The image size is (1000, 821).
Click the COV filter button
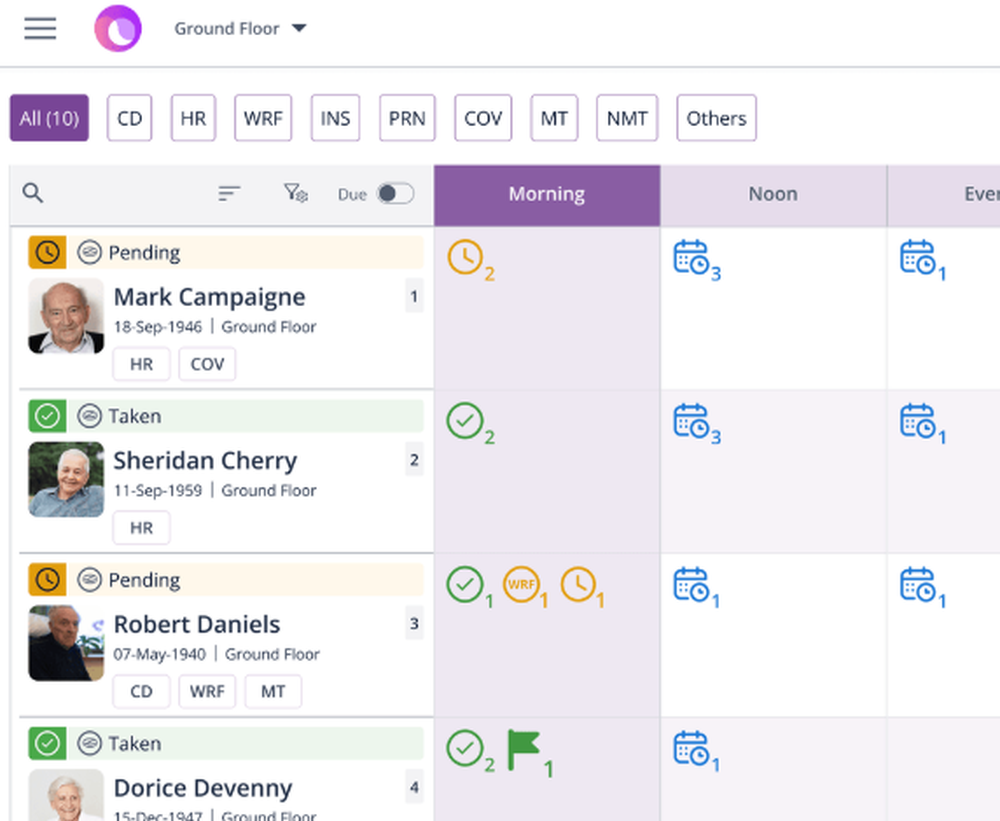(483, 117)
